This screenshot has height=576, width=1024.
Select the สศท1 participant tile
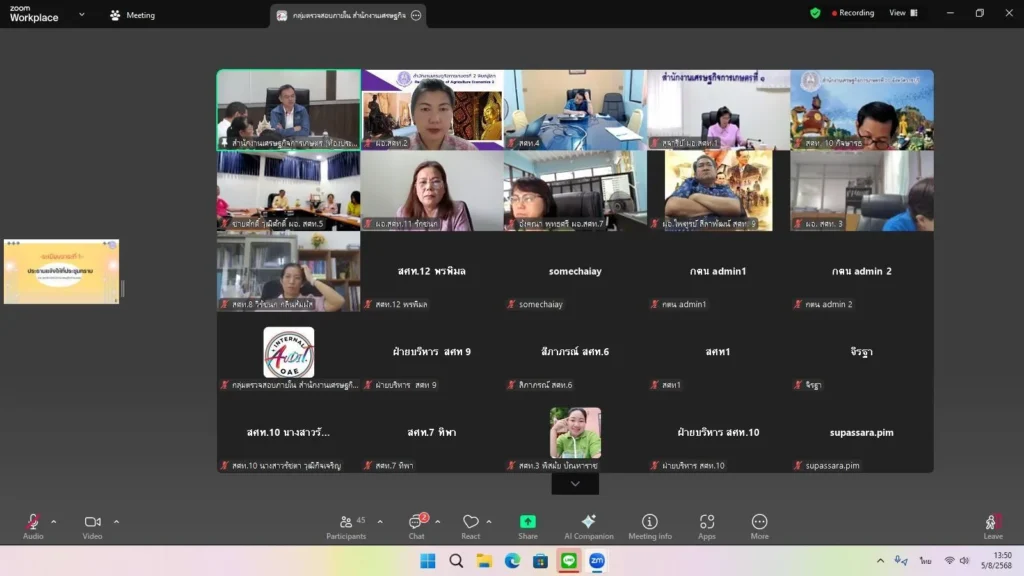click(718, 353)
